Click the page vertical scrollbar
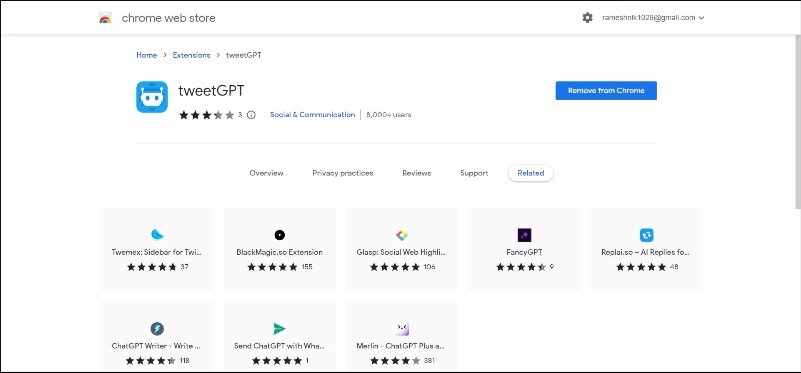801x373 pixels. pyautogui.click(x=797, y=123)
